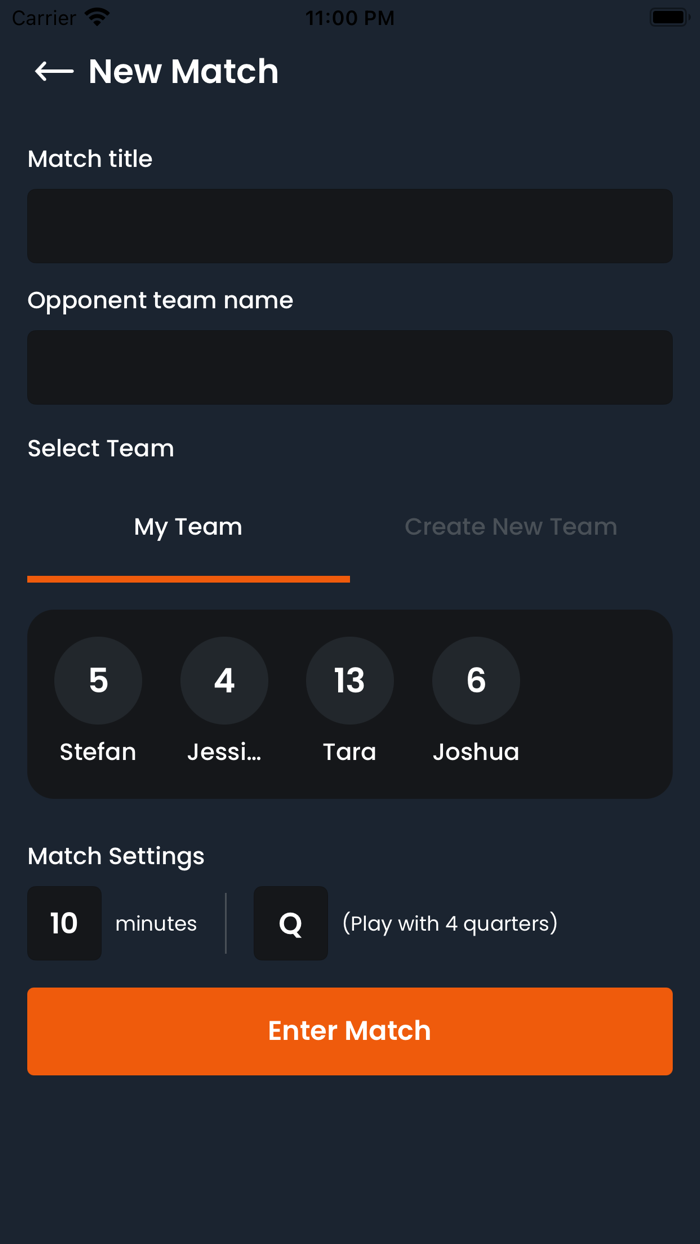The height and width of the screenshot is (1244, 700).
Task: Tap the back arrow icon
Action: (x=54, y=71)
